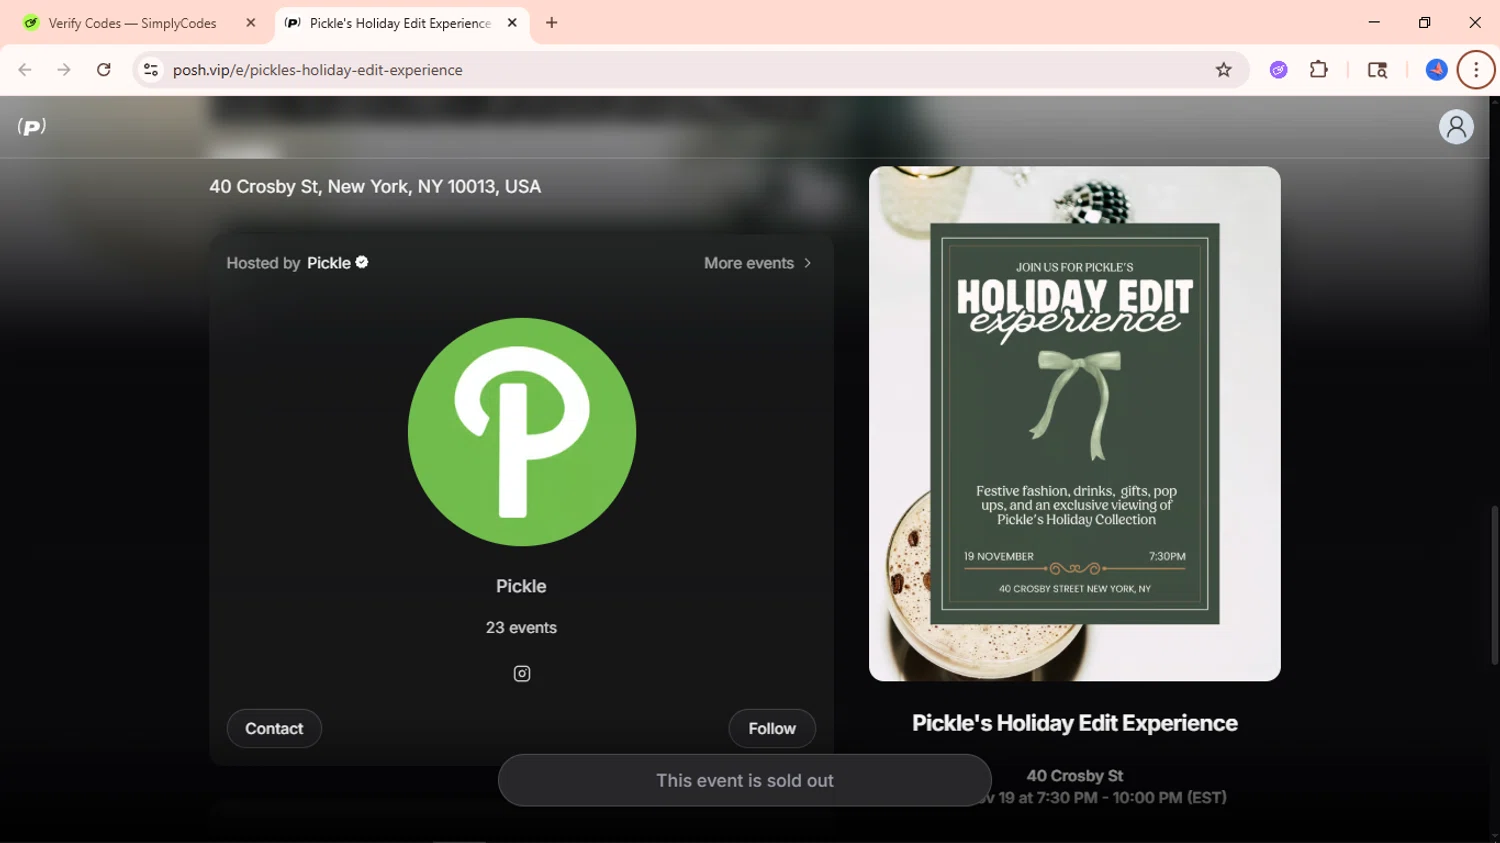Open the browser Extensions puzzle icon

(1319, 70)
